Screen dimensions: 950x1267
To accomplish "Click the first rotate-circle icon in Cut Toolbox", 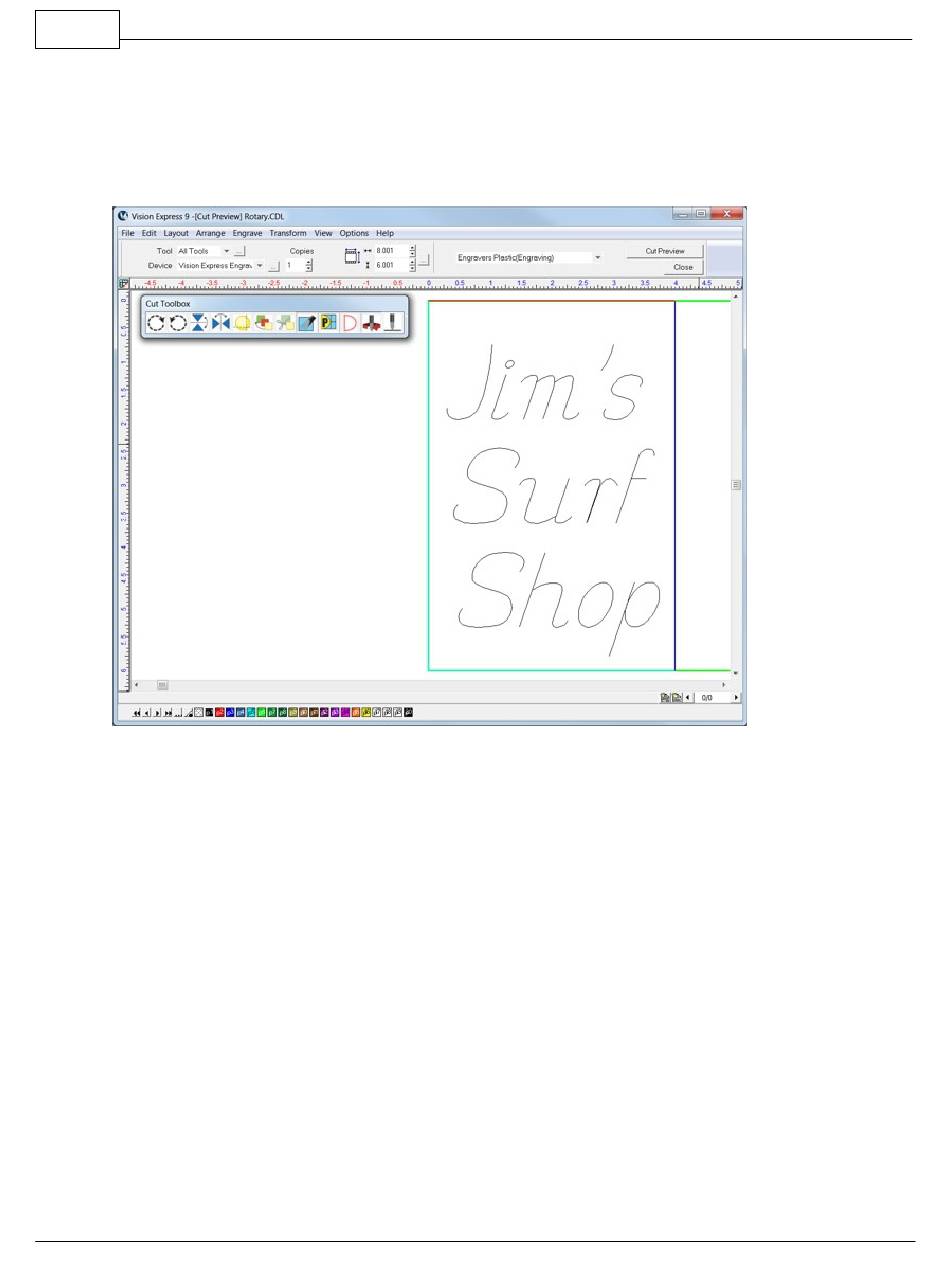I will pyautogui.click(x=156, y=323).
